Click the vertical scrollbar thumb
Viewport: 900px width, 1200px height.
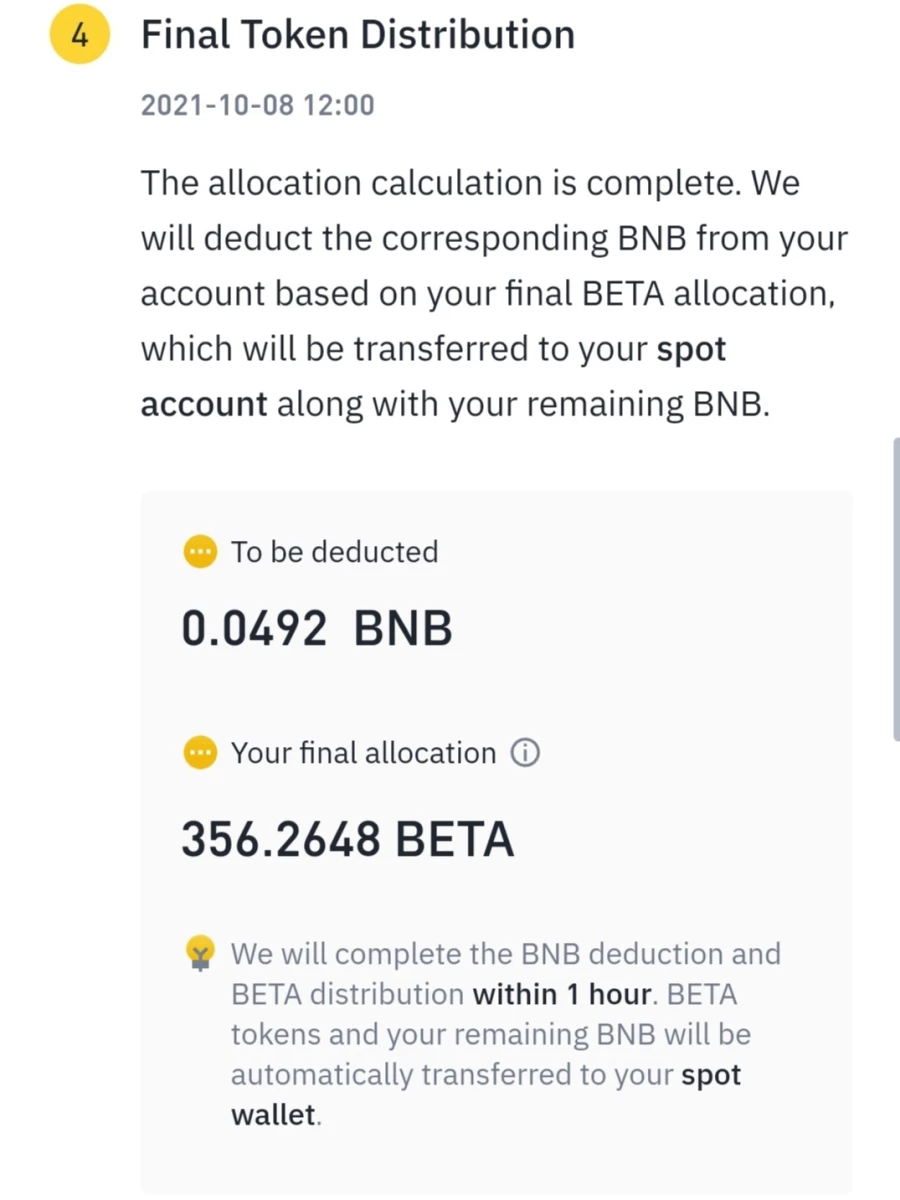[895, 589]
